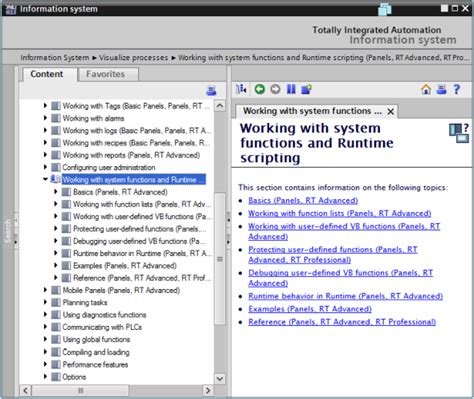Click the vertical scrollbar thumb in tree
Screen dimensions: 474x399
tap(220, 259)
